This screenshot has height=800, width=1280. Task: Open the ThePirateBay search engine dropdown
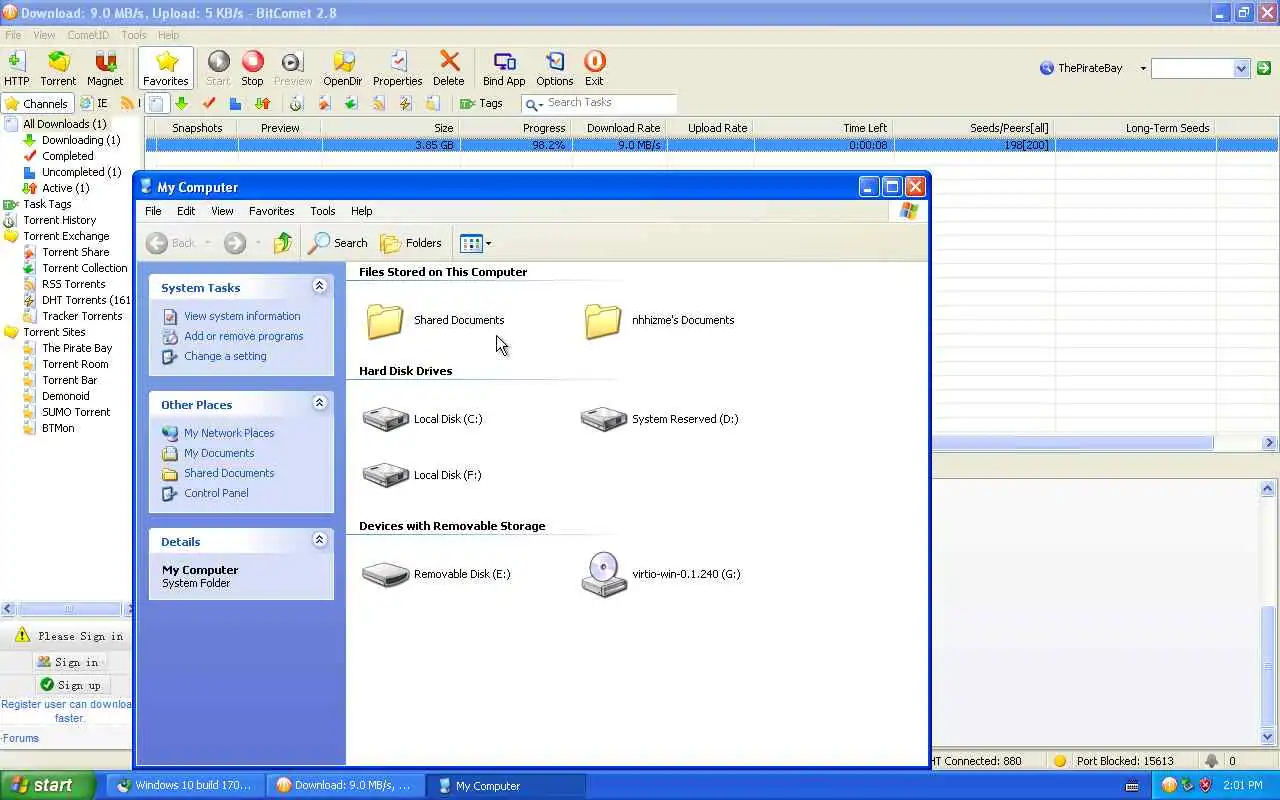[x=1143, y=68]
